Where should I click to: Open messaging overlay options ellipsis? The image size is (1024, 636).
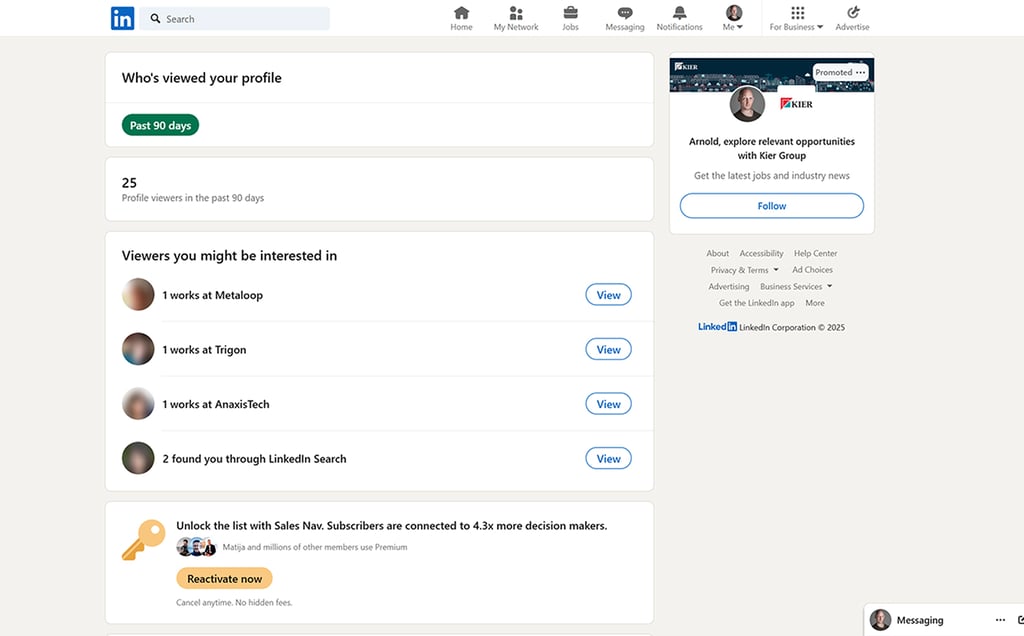click(1000, 620)
